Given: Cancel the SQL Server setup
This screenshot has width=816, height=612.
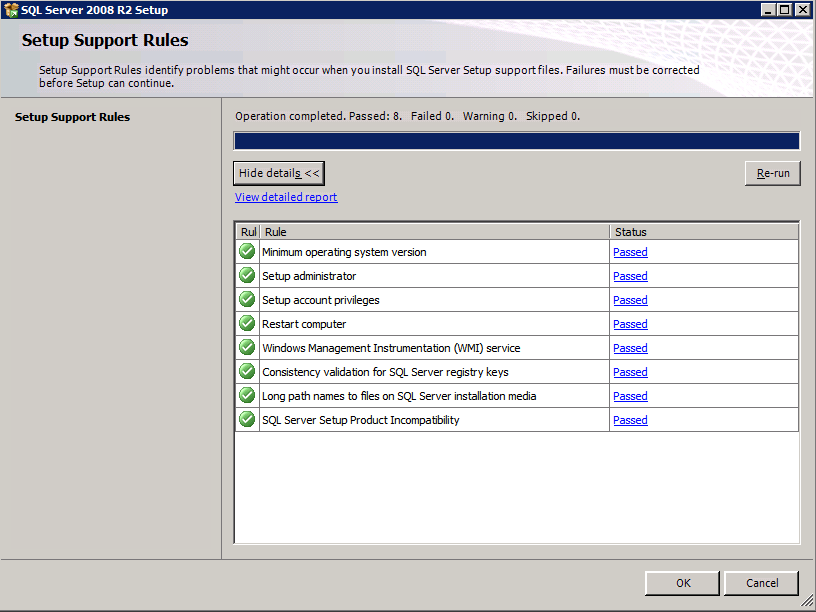Looking at the screenshot, I should [762, 583].
